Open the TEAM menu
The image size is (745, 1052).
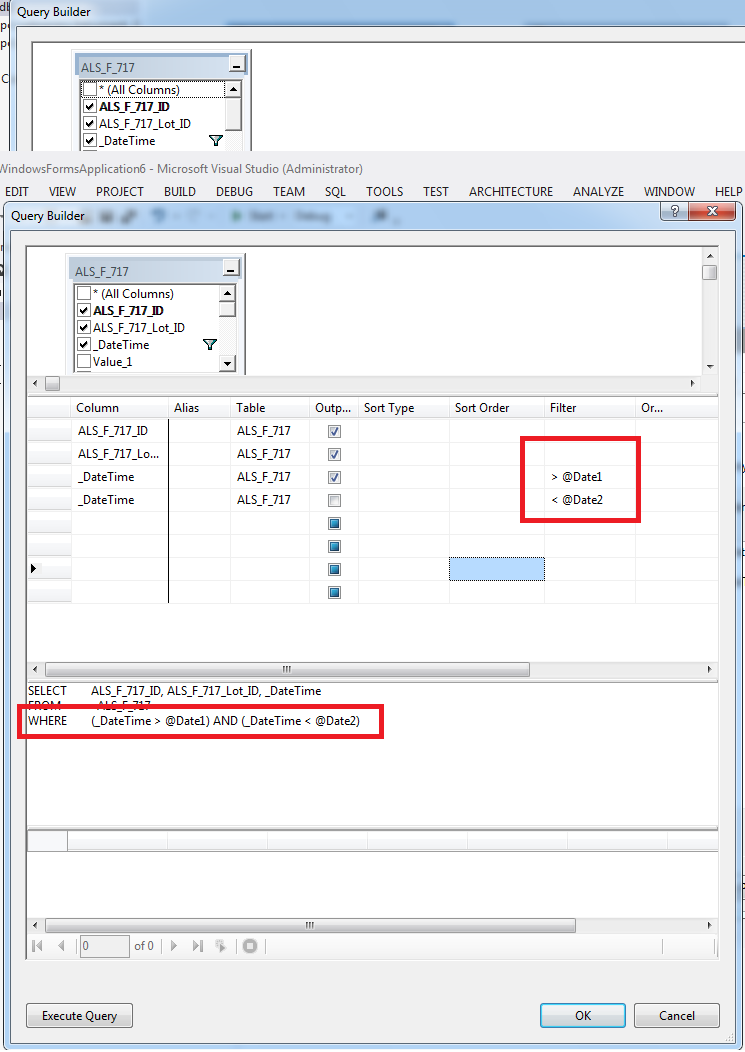(289, 191)
